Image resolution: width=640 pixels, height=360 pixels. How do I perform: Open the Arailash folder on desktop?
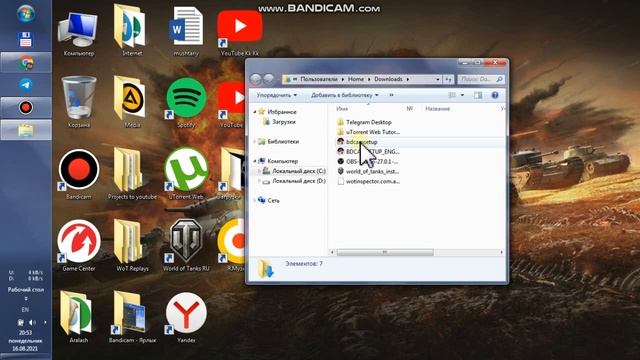pos(78,316)
